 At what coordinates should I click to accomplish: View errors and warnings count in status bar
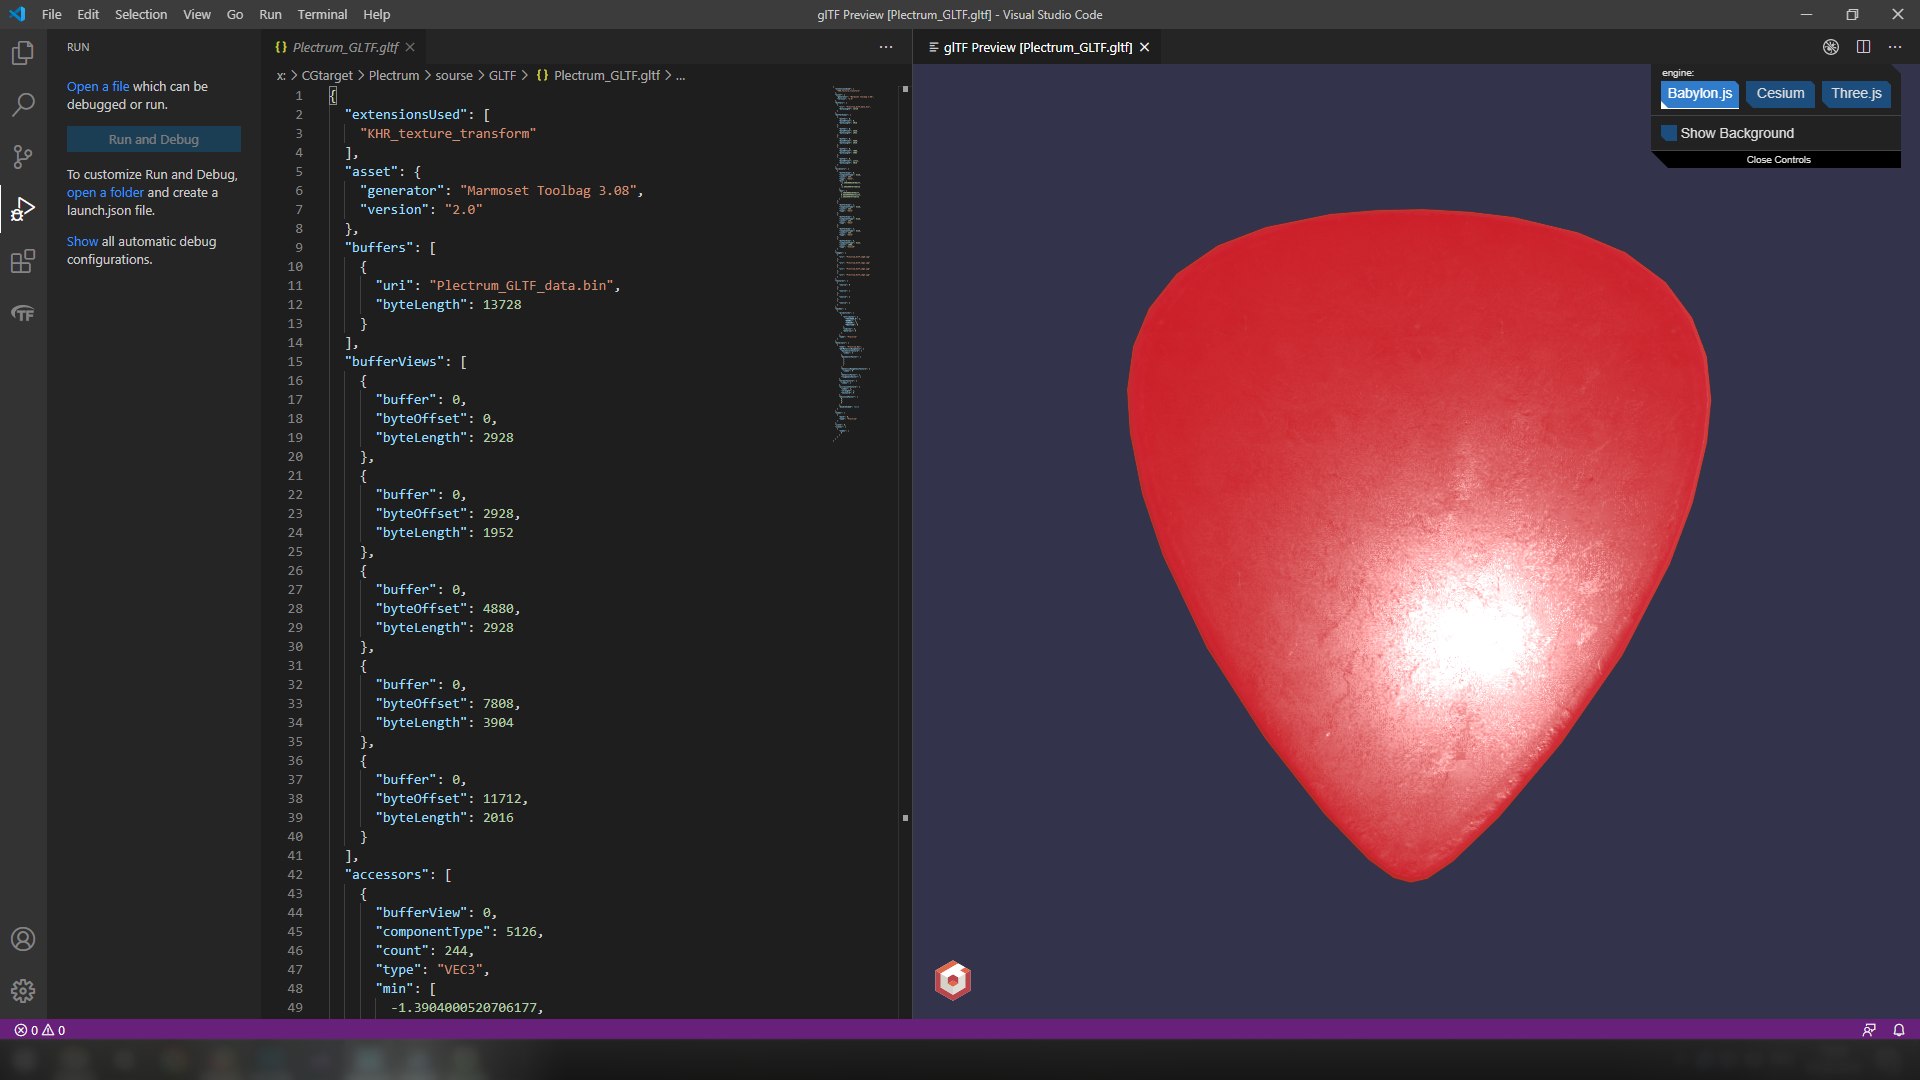[x=40, y=1030]
